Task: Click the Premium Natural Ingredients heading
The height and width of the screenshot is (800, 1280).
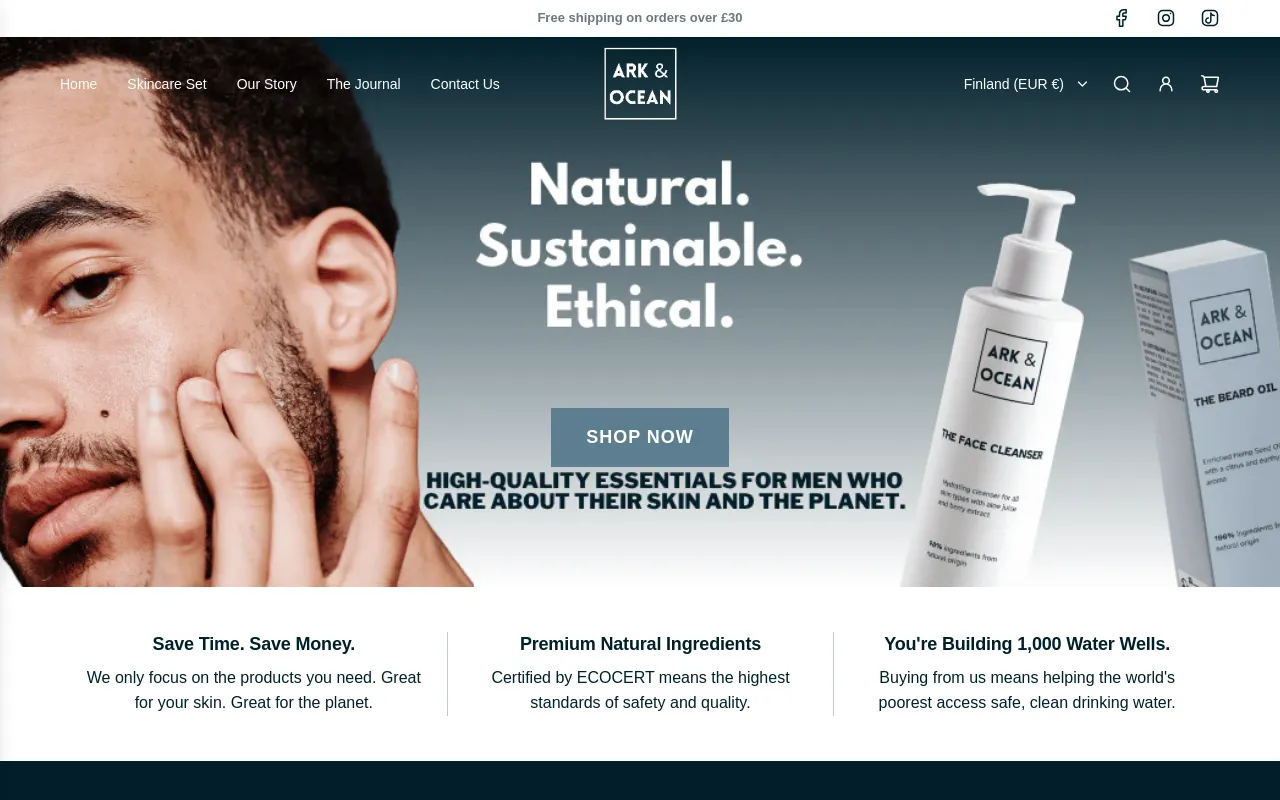Action: 640,644
